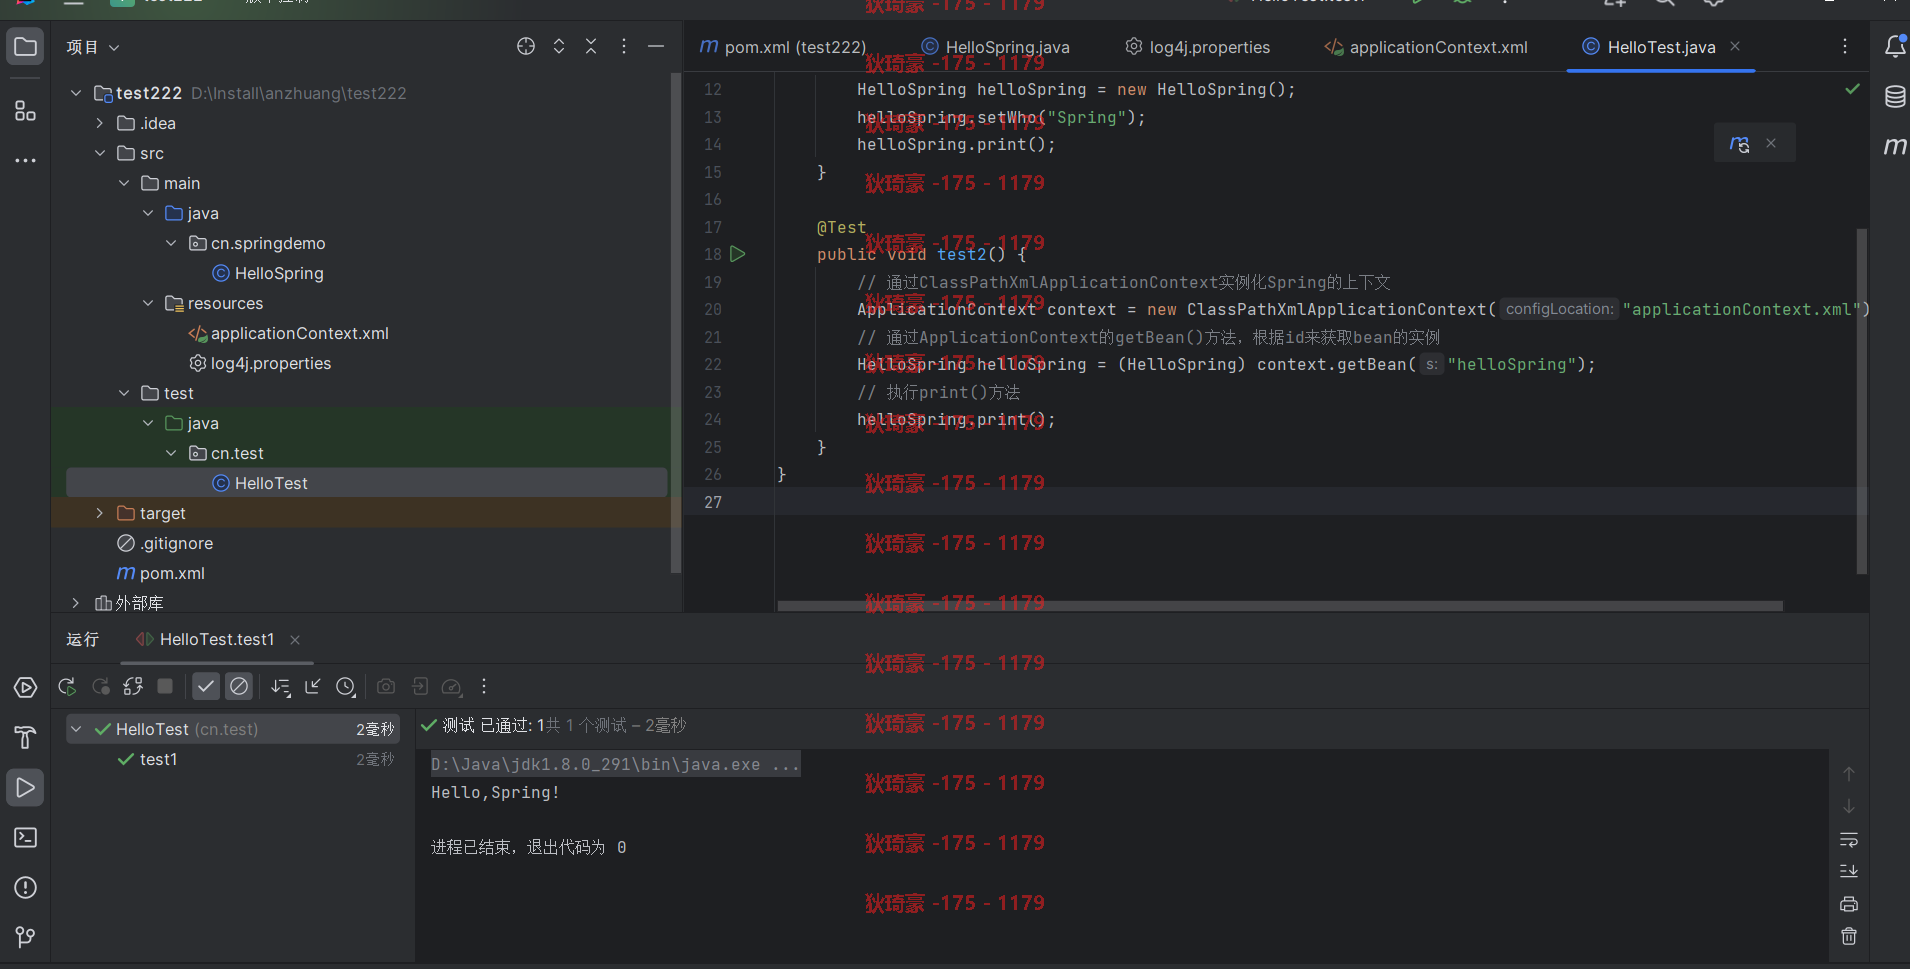
Task: Click run gutter icon for test2
Action: [738, 254]
